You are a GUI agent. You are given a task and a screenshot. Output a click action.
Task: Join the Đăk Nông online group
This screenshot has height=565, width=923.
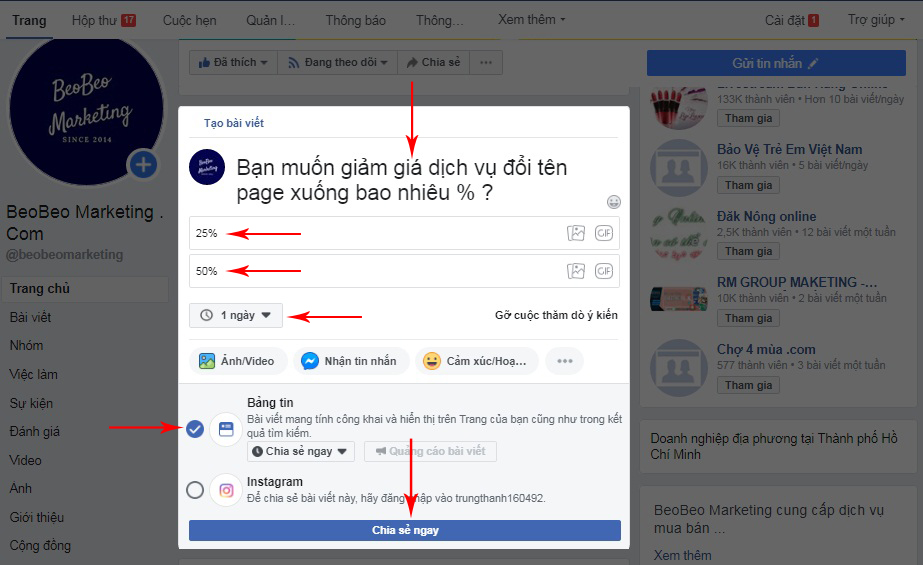click(748, 251)
